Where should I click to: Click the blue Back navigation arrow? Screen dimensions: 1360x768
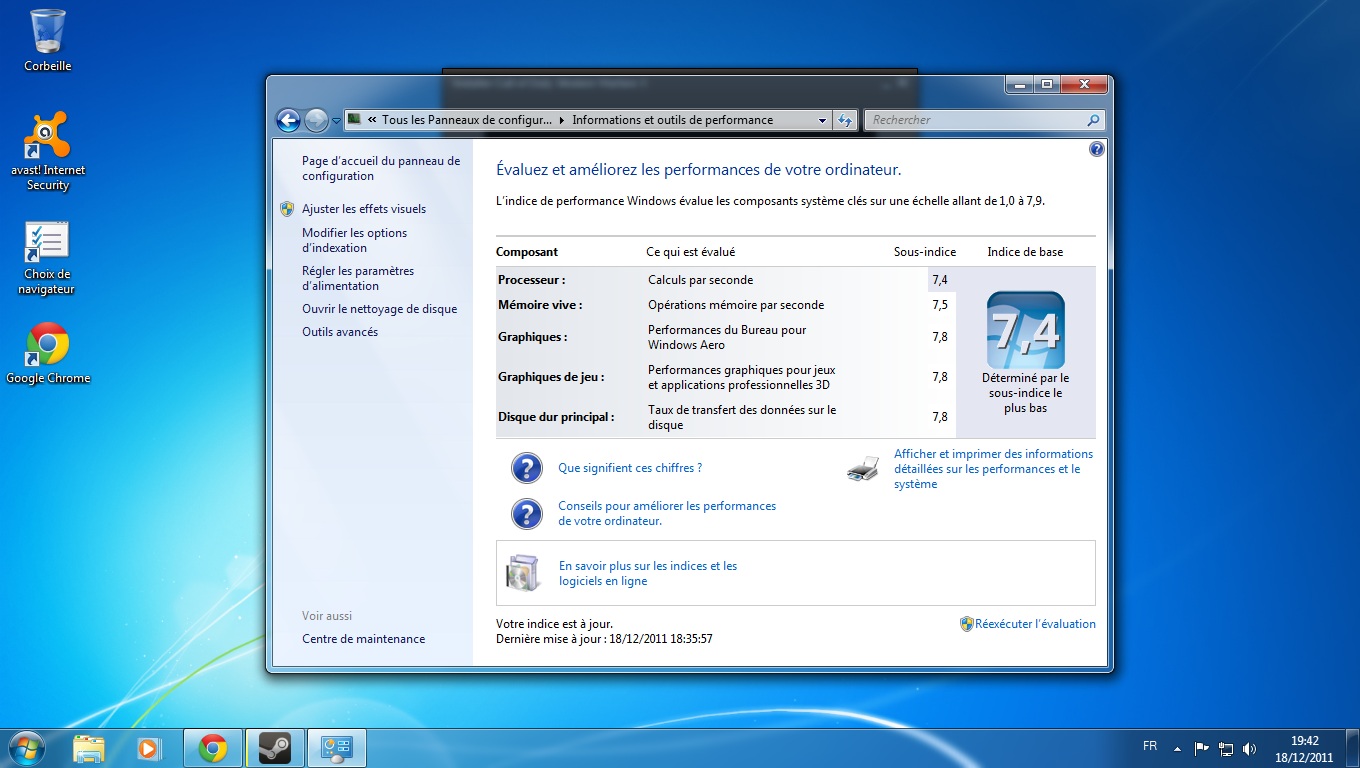(x=288, y=120)
